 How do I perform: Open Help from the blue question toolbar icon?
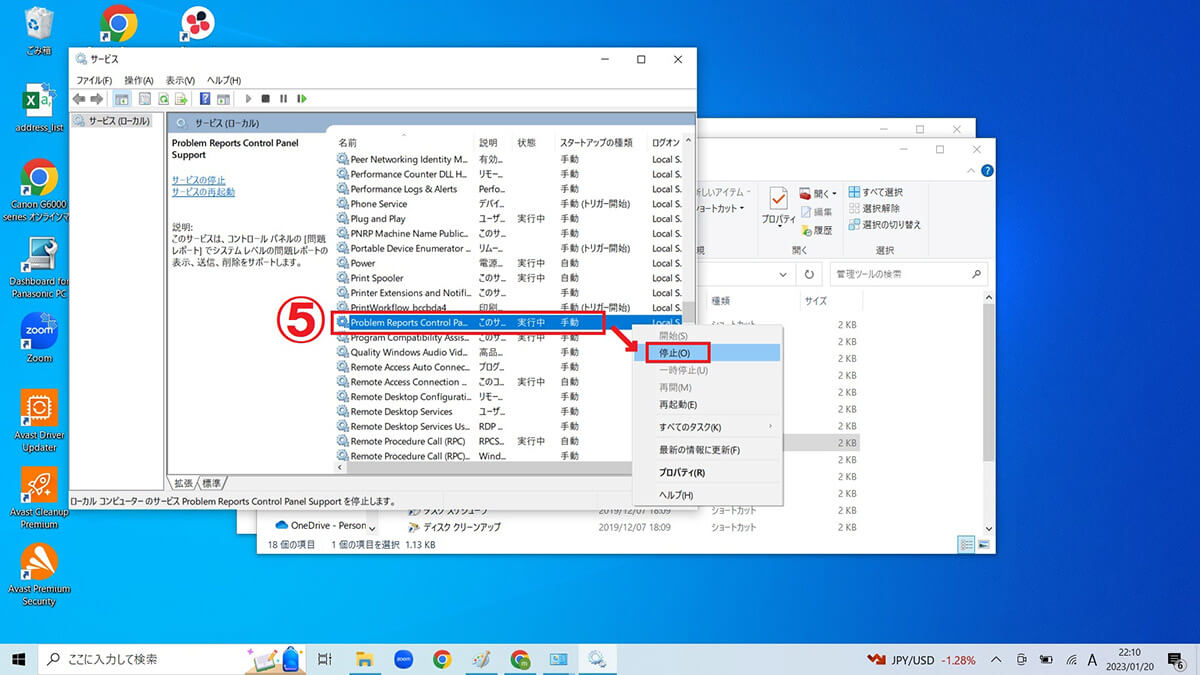point(205,99)
